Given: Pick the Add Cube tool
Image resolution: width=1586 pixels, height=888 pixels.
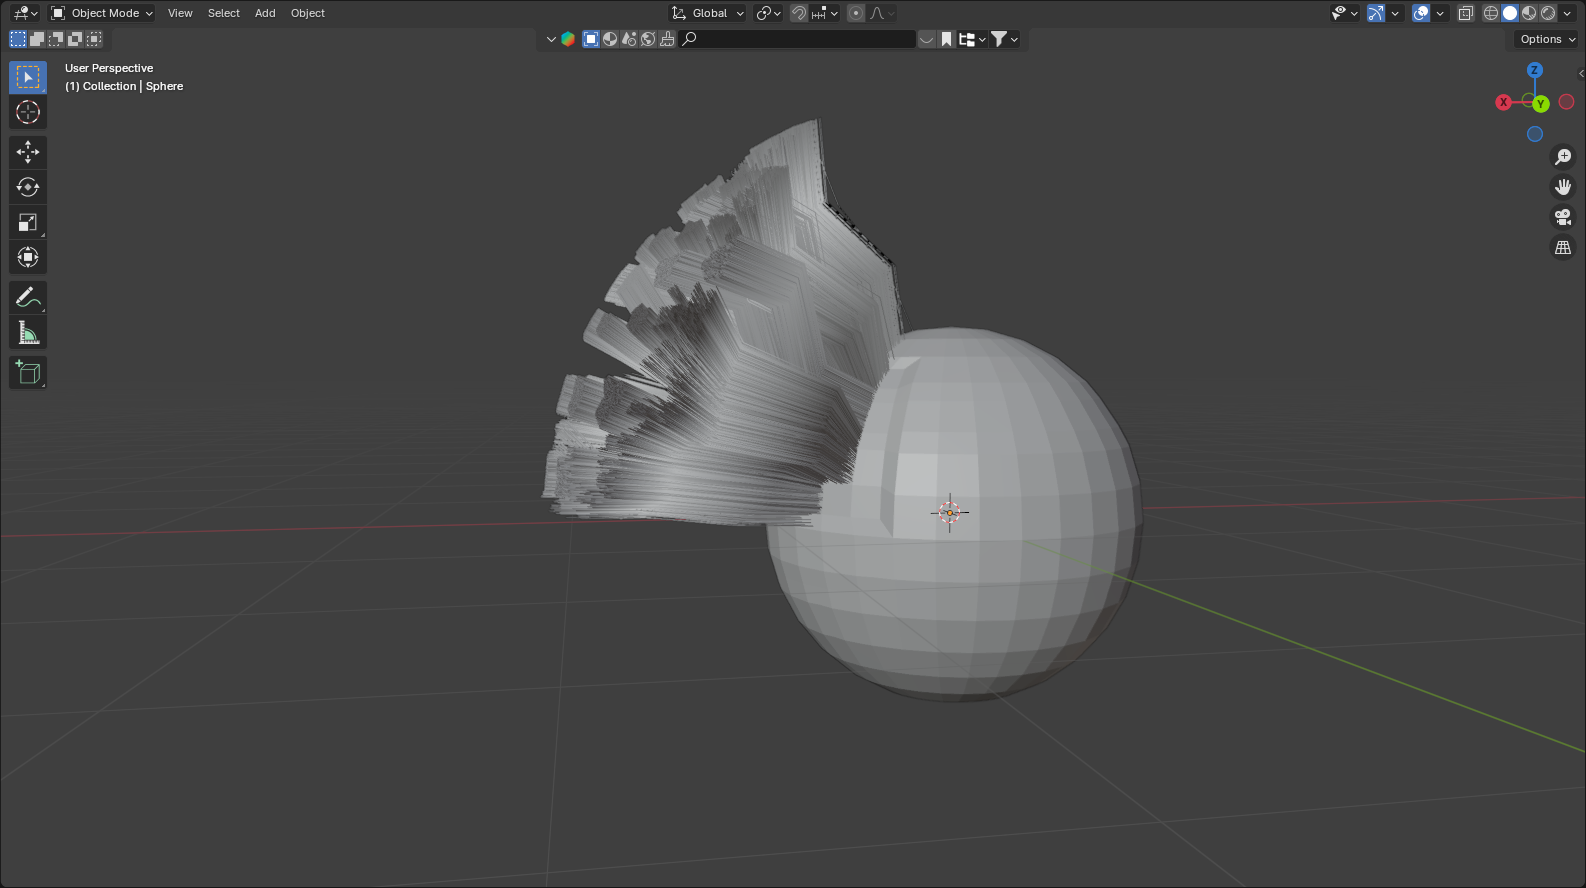Looking at the screenshot, I should (x=28, y=372).
